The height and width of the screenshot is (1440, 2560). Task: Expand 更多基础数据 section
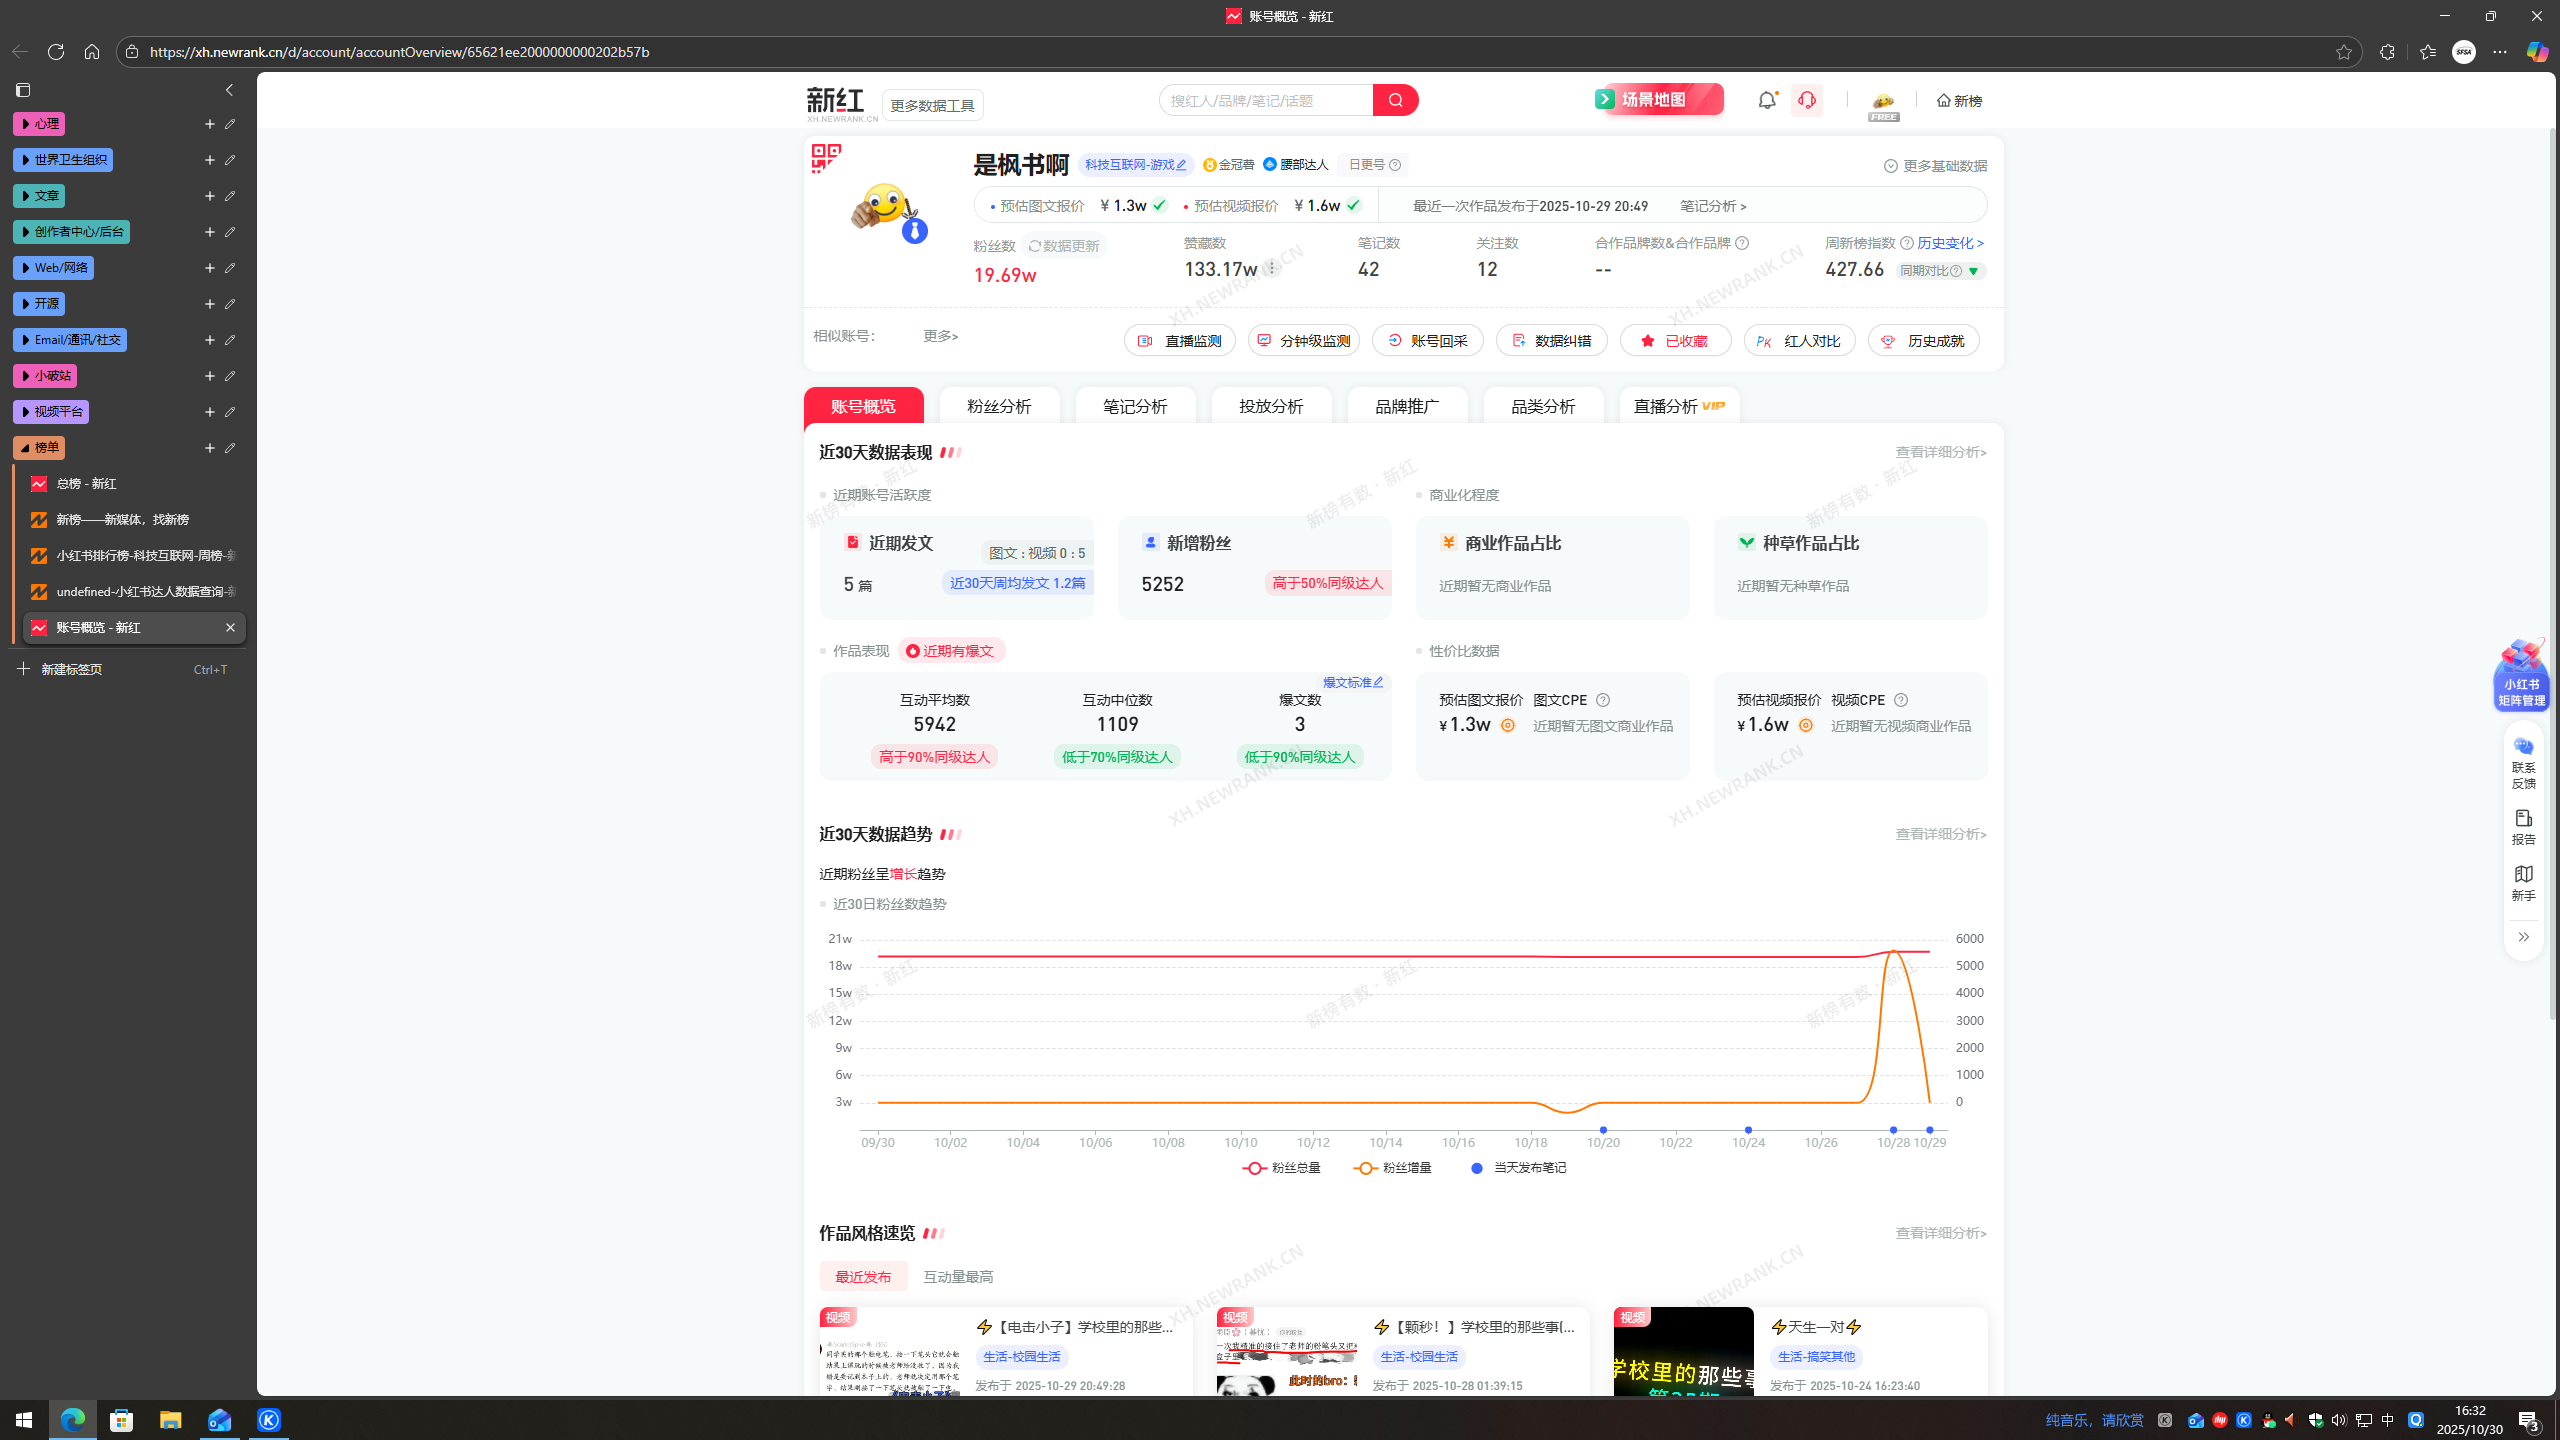click(x=1935, y=166)
